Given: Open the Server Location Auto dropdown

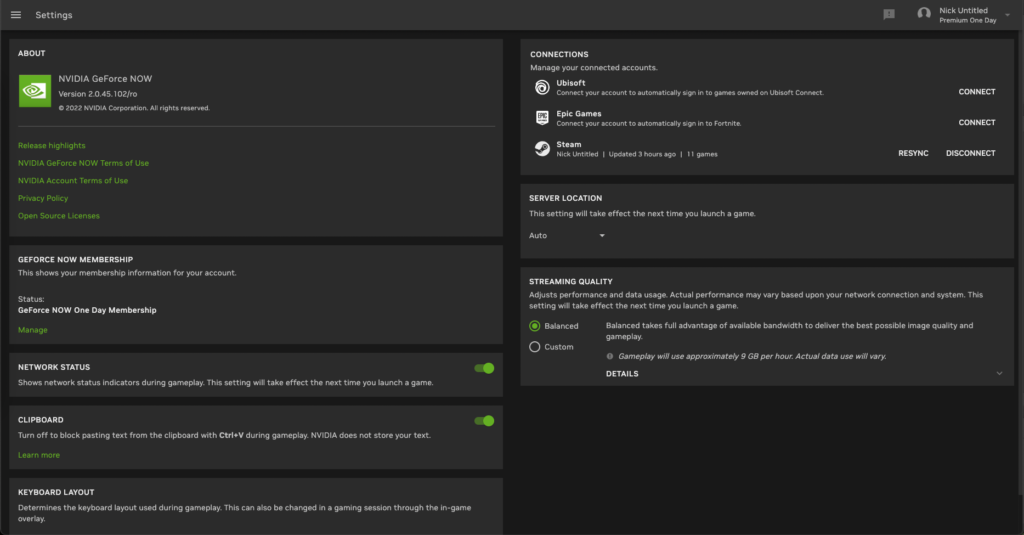Looking at the screenshot, I should [568, 236].
